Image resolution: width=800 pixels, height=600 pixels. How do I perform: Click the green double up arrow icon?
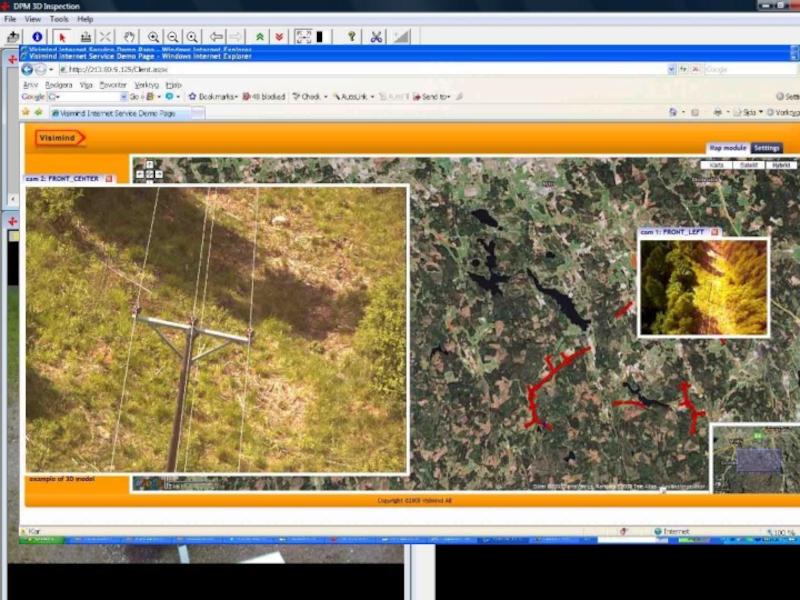coord(260,37)
